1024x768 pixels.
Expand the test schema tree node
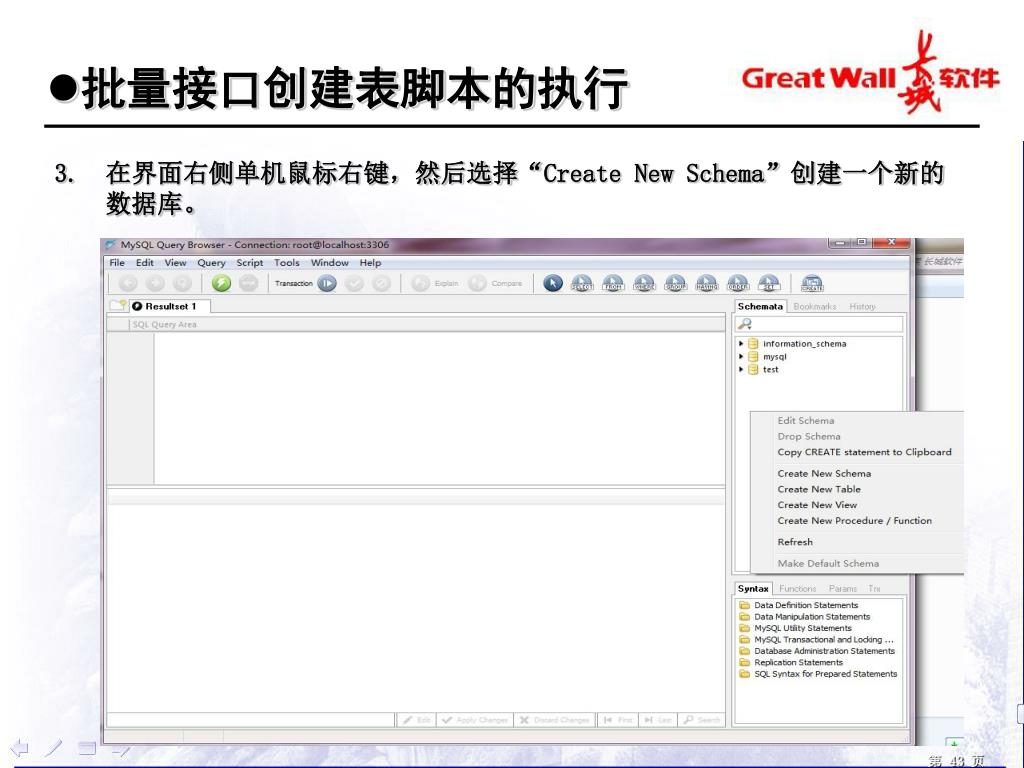(x=741, y=370)
